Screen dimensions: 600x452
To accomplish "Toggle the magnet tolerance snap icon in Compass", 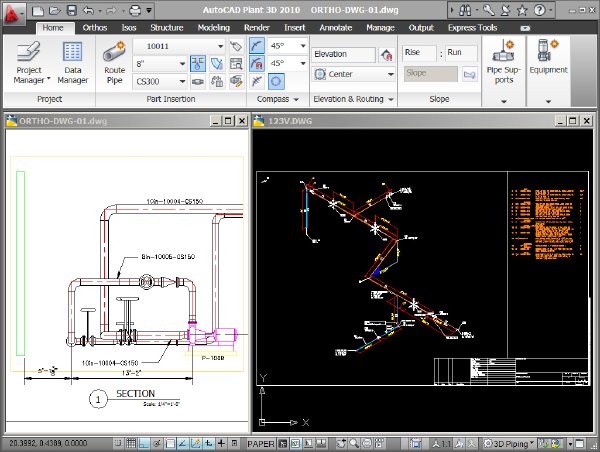I will (257, 64).
